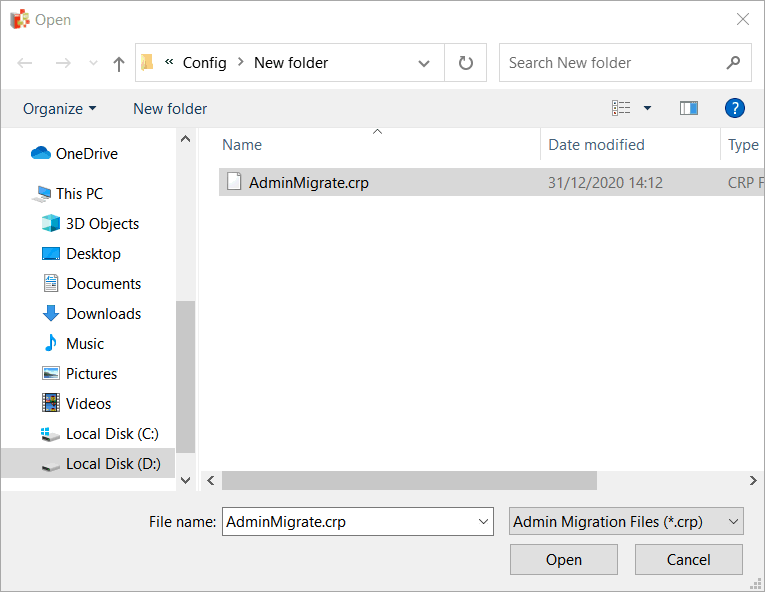
Task: Click the change view icon
Action: click(x=621, y=108)
